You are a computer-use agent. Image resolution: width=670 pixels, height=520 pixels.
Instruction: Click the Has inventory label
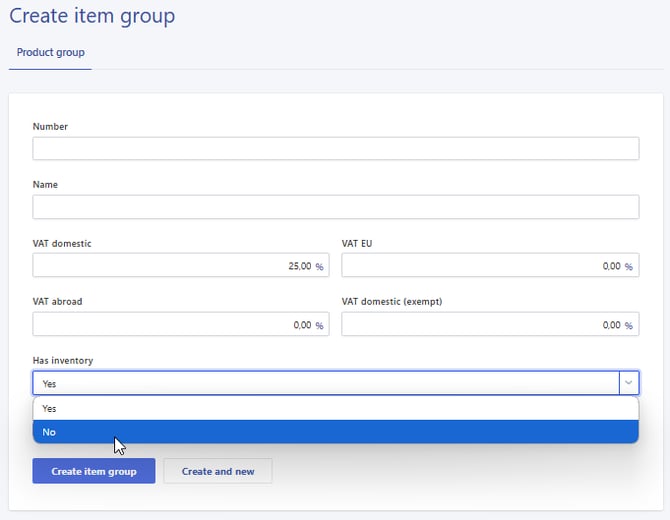pyautogui.click(x=63, y=361)
